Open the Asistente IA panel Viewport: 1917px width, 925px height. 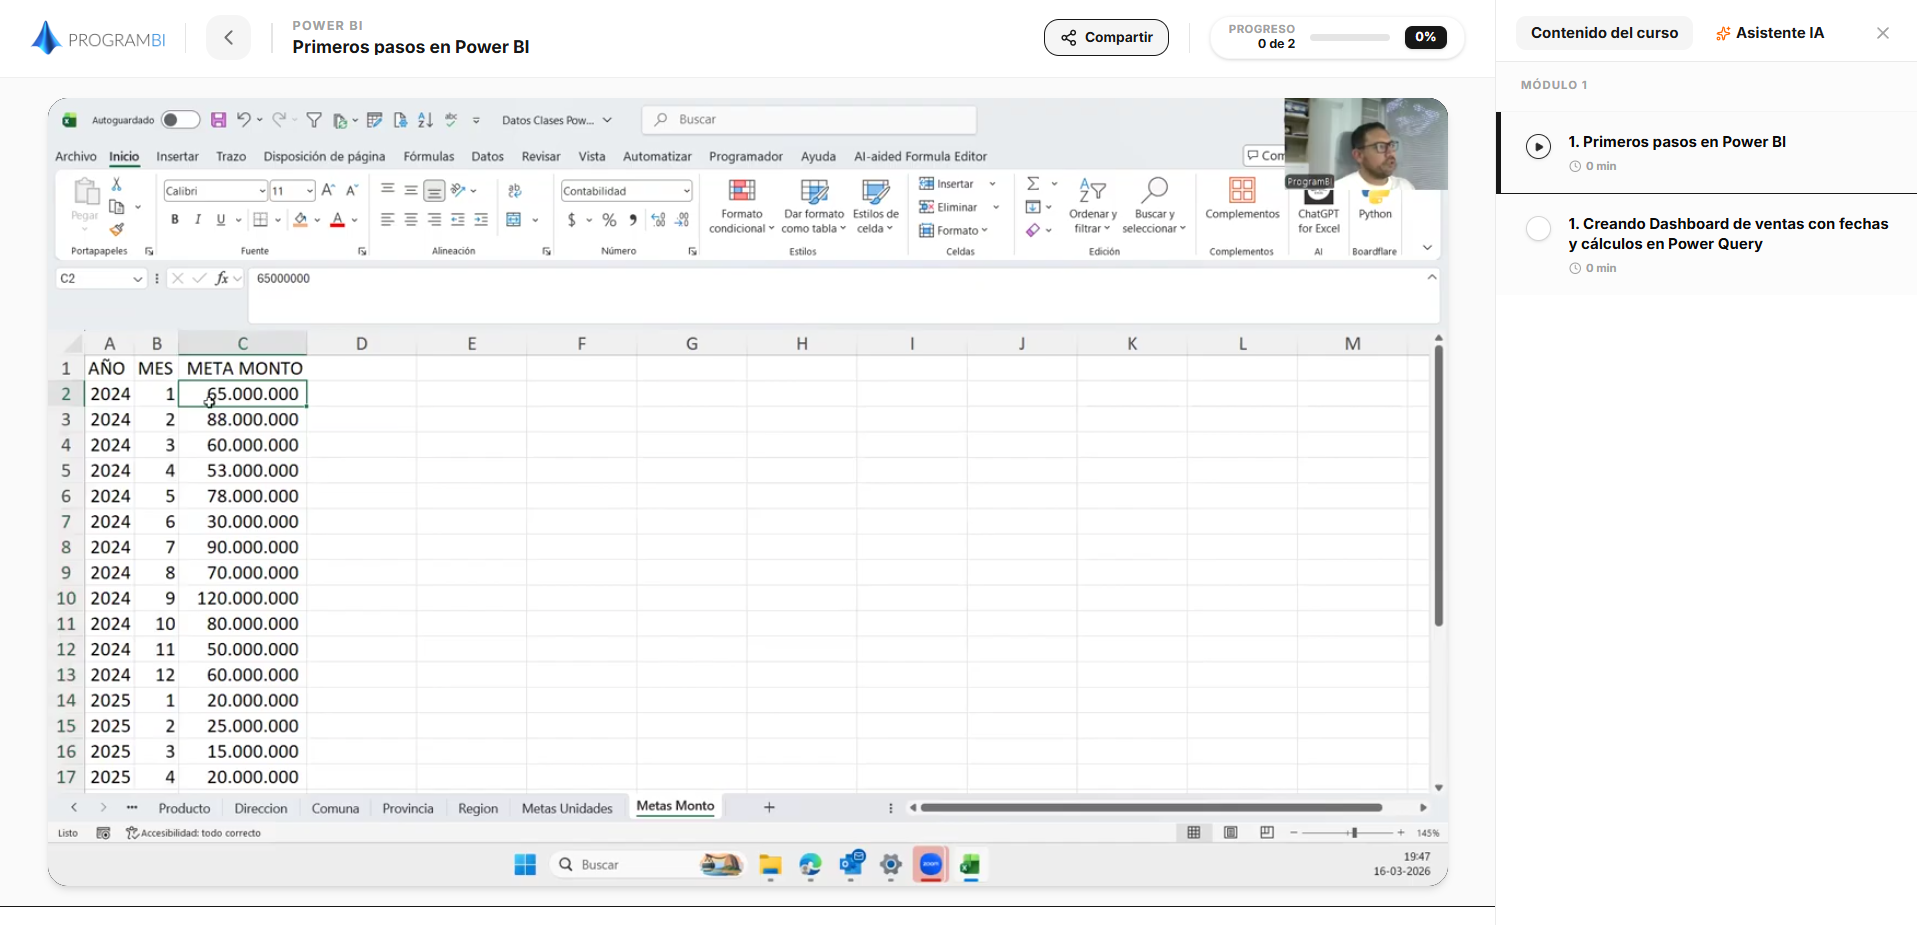pyautogui.click(x=1769, y=33)
